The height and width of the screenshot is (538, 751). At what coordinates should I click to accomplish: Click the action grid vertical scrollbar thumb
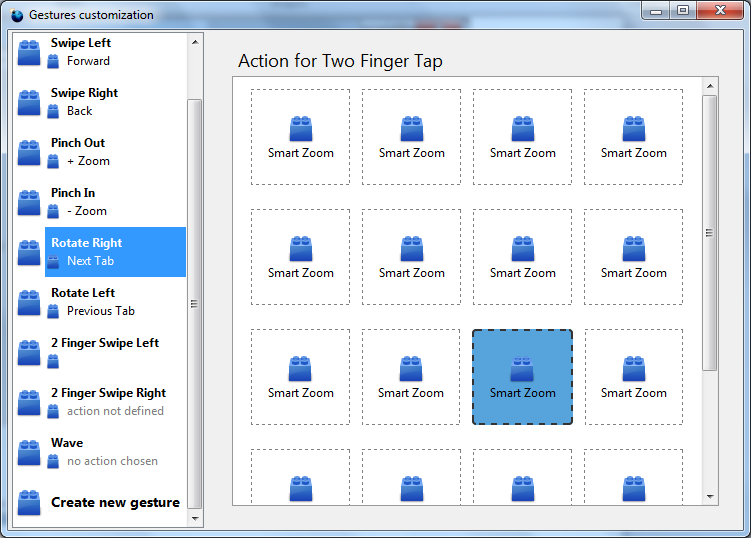(710, 233)
